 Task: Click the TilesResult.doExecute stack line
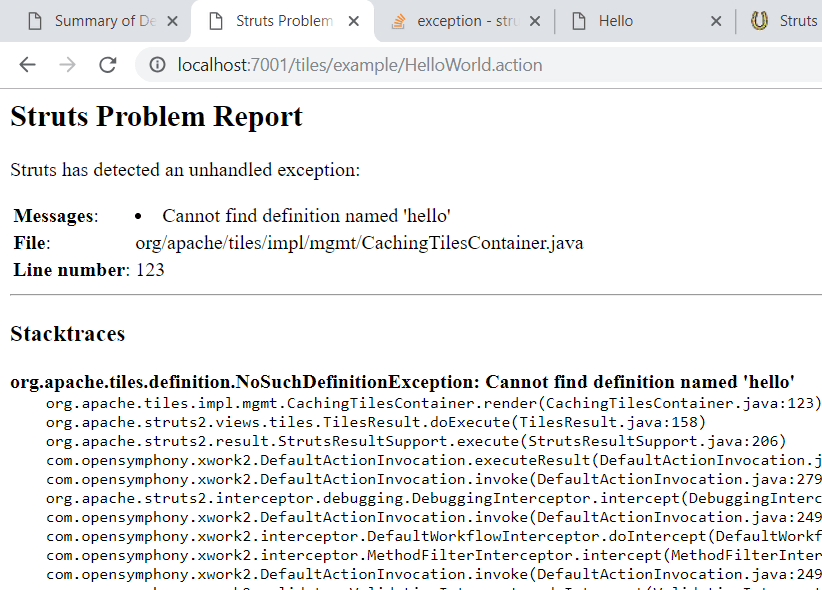pyautogui.click(x=376, y=422)
